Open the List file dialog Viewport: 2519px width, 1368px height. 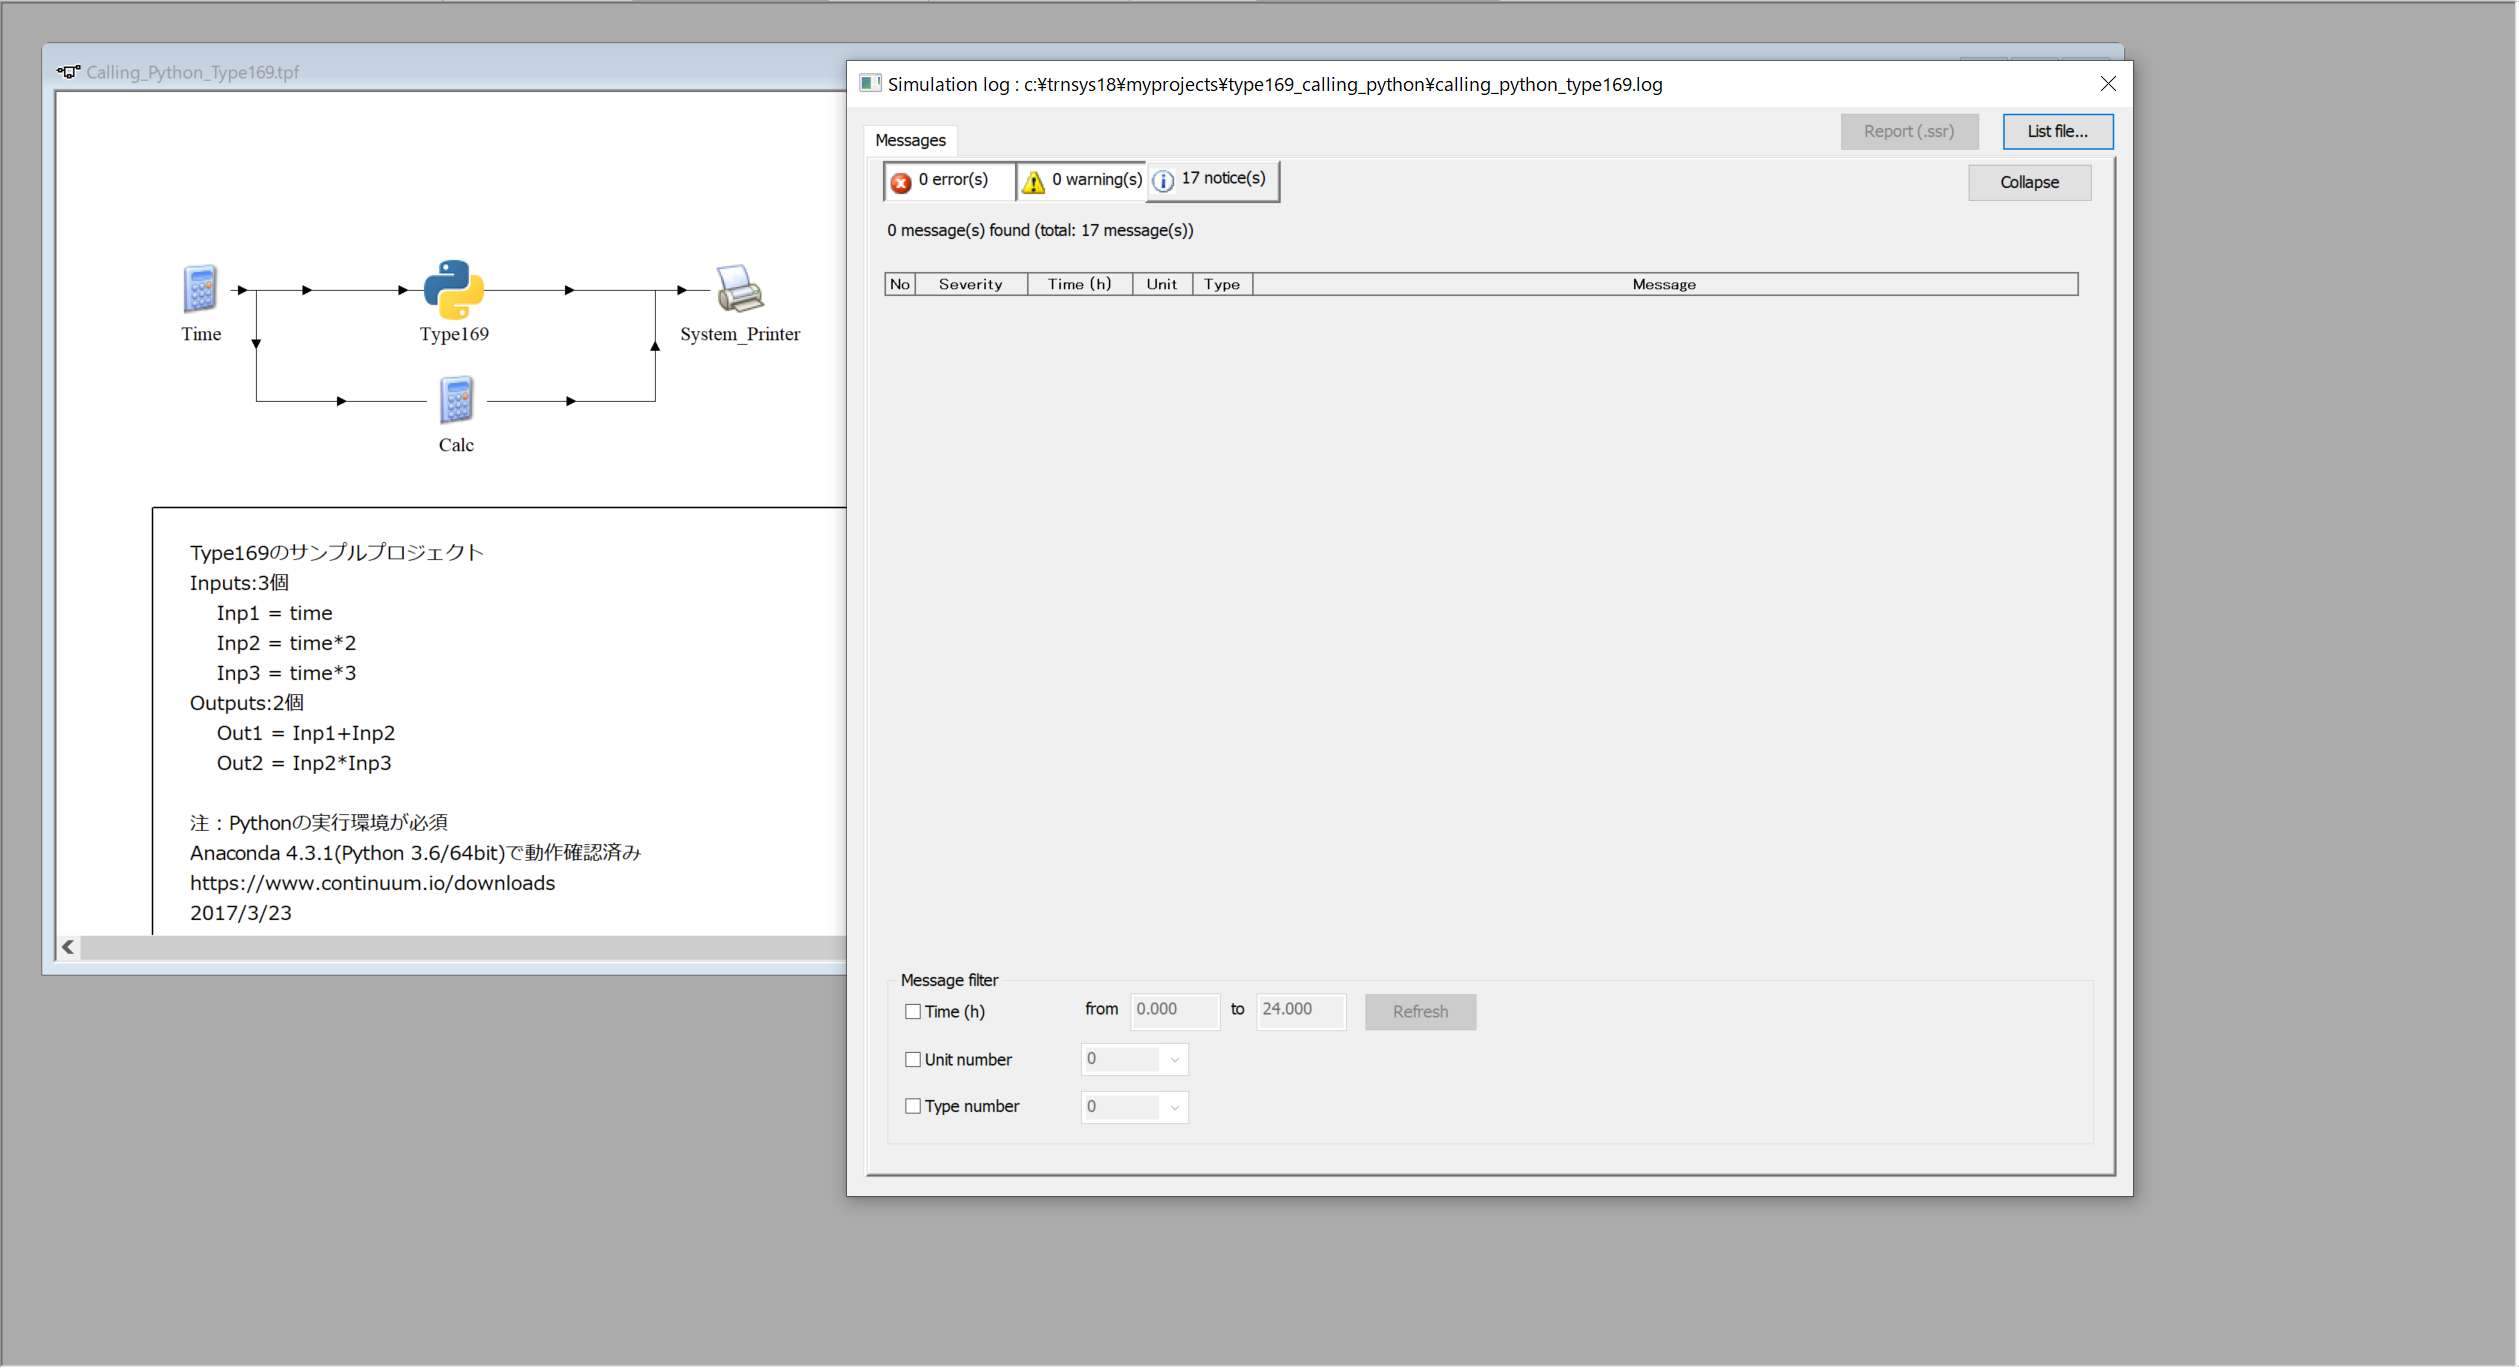point(2057,131)
